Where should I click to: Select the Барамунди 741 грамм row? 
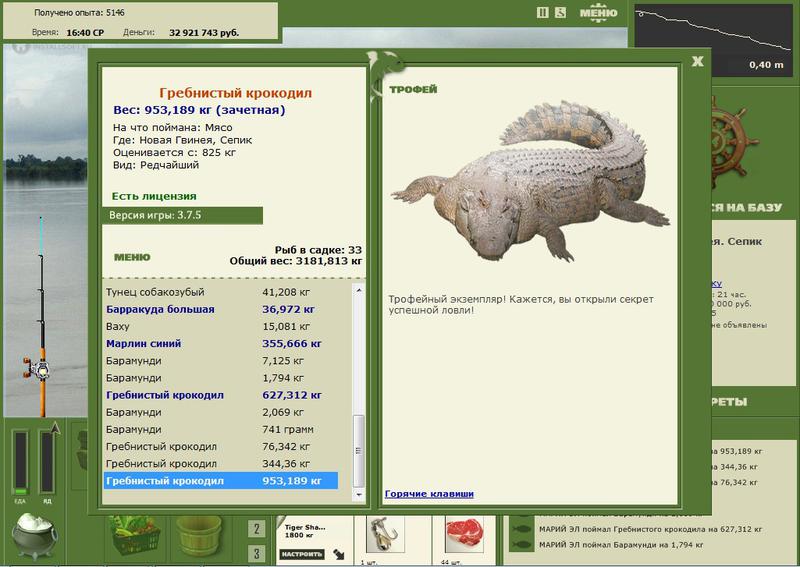tap(221, 430)
